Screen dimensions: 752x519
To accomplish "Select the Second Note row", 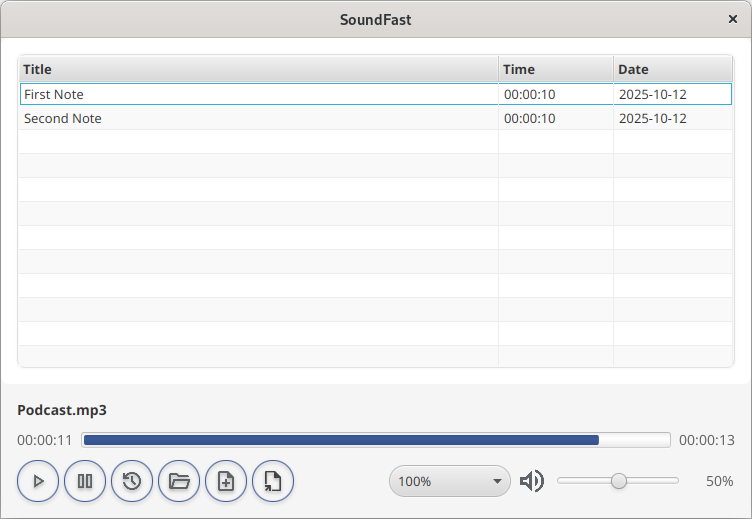I will click(x=258, y=118).
